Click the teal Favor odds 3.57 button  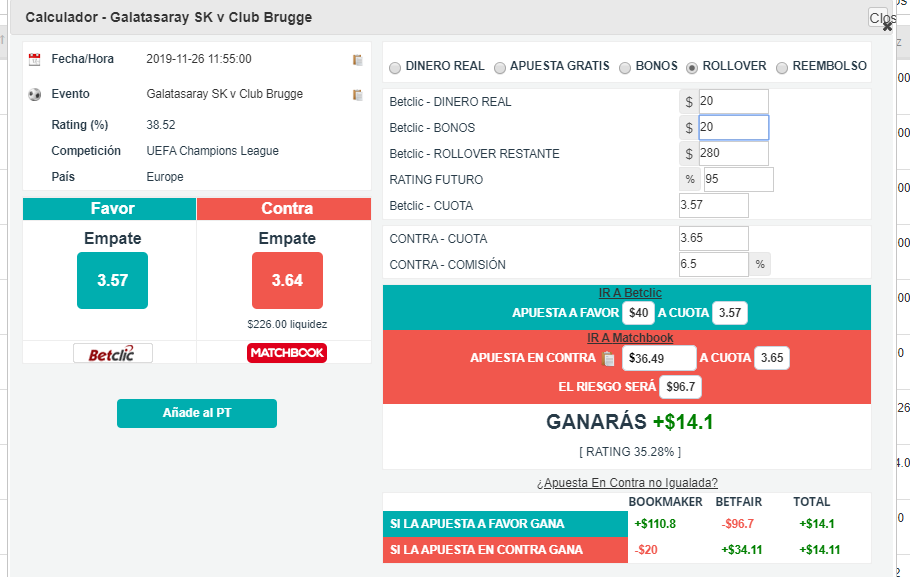tap(113, 280)
